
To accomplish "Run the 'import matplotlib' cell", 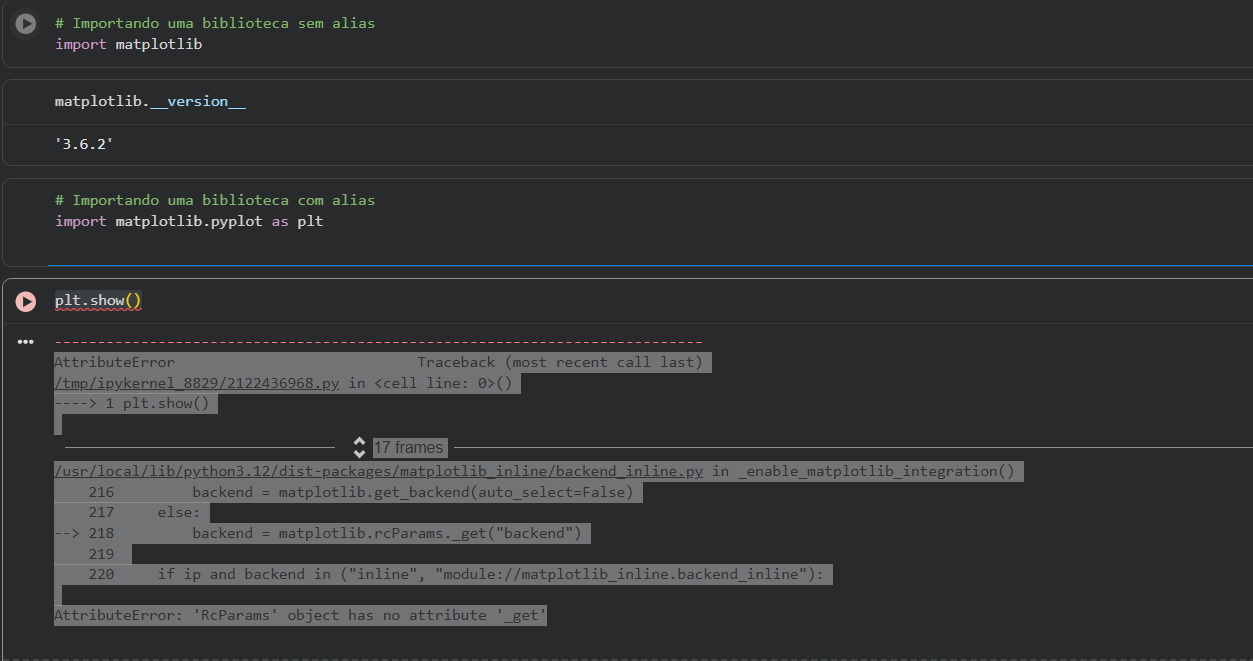I will coord(26,23).
